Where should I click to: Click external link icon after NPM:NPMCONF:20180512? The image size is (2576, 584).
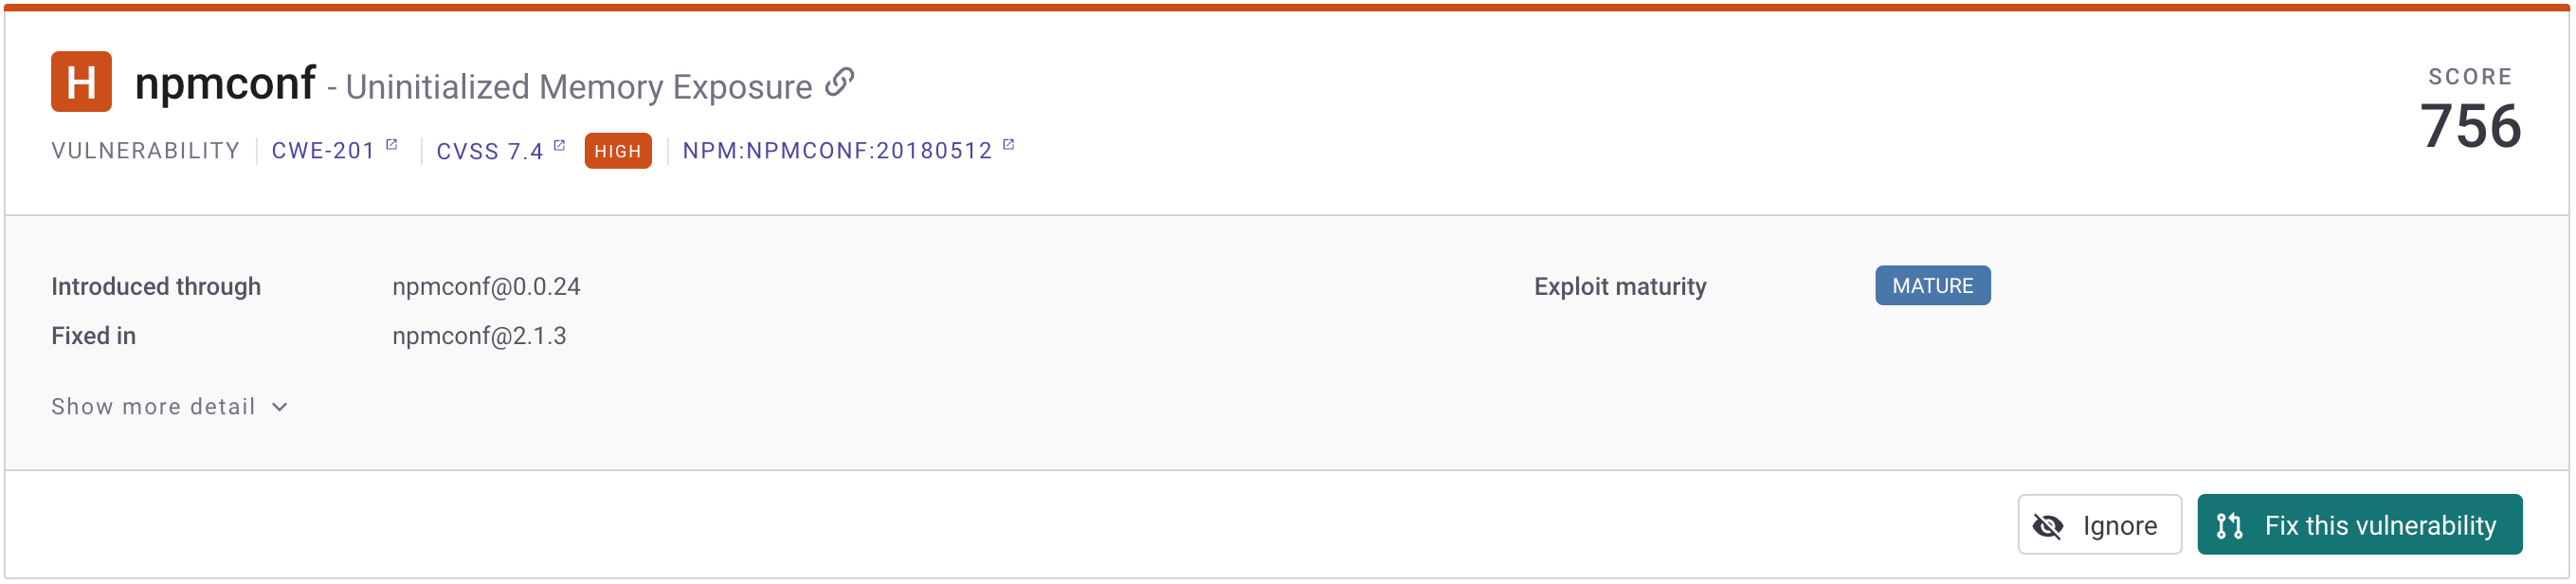coord(1008,146)
